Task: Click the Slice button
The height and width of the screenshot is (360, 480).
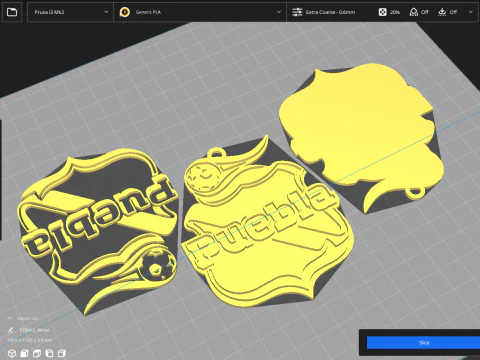Action: click(423, 343)
